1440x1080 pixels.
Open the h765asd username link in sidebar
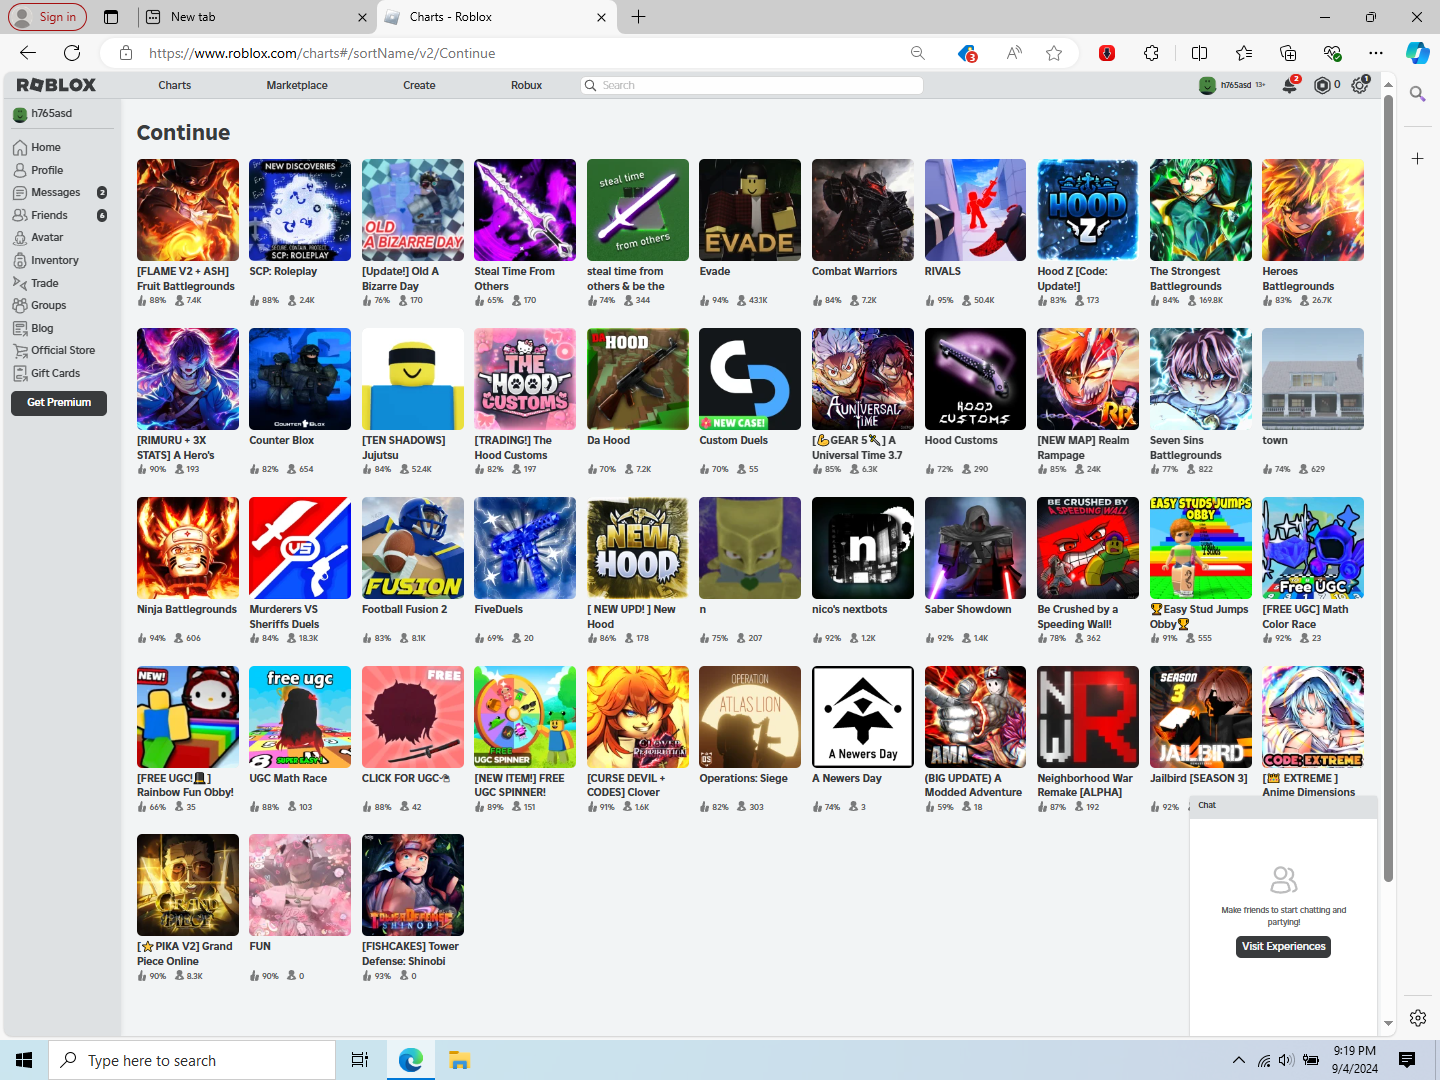tap(51, 113)
